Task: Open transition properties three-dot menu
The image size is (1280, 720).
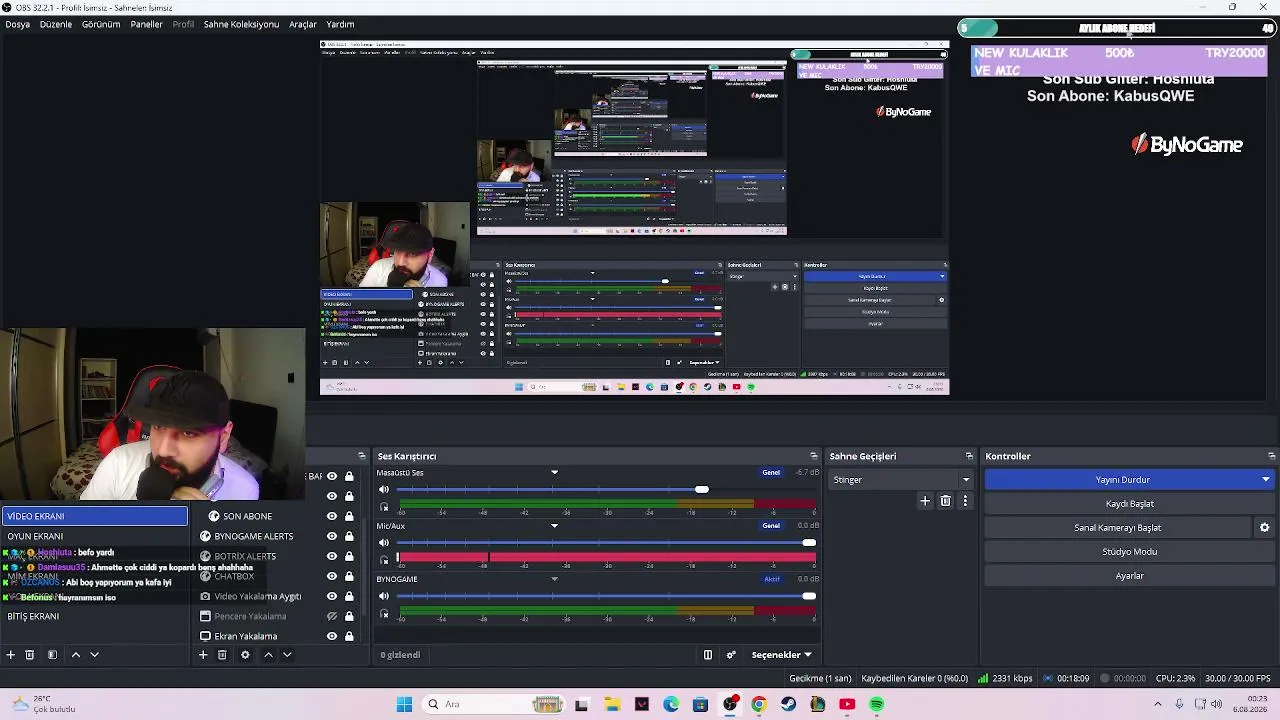Action: (x=965, y=501)
